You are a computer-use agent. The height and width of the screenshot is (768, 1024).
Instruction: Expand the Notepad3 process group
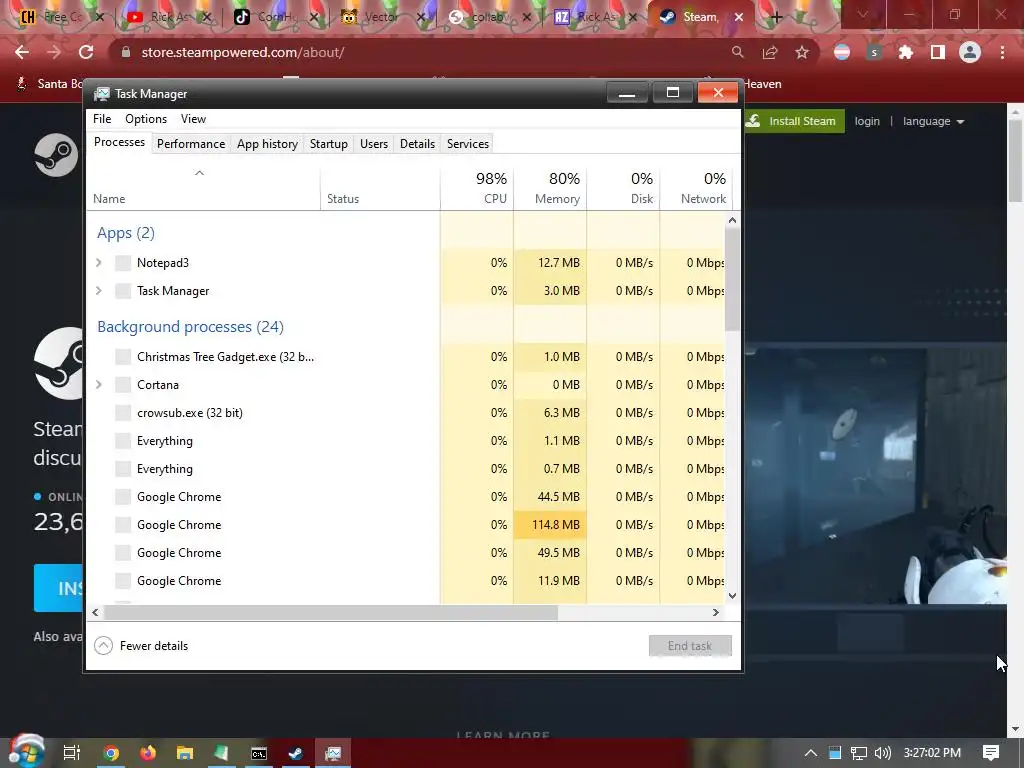pos(99,263)
